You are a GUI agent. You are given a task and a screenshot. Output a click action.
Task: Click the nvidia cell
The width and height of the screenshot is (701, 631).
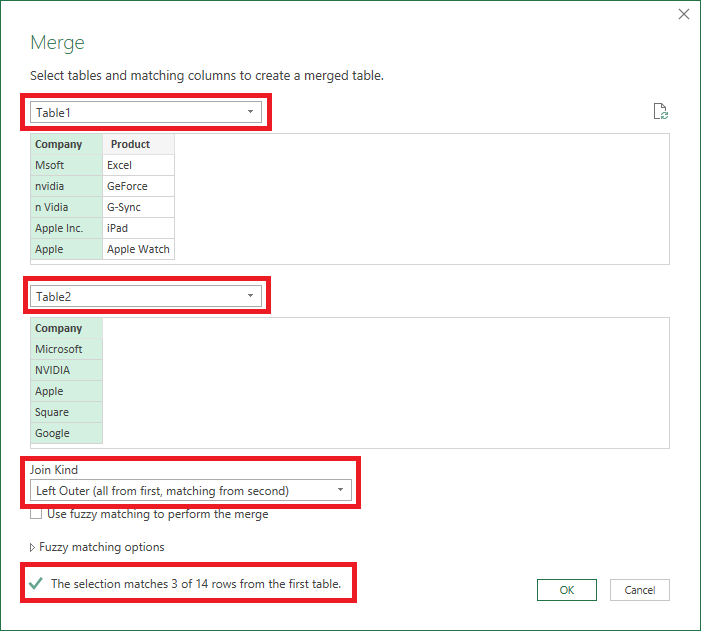coord(67,186)
